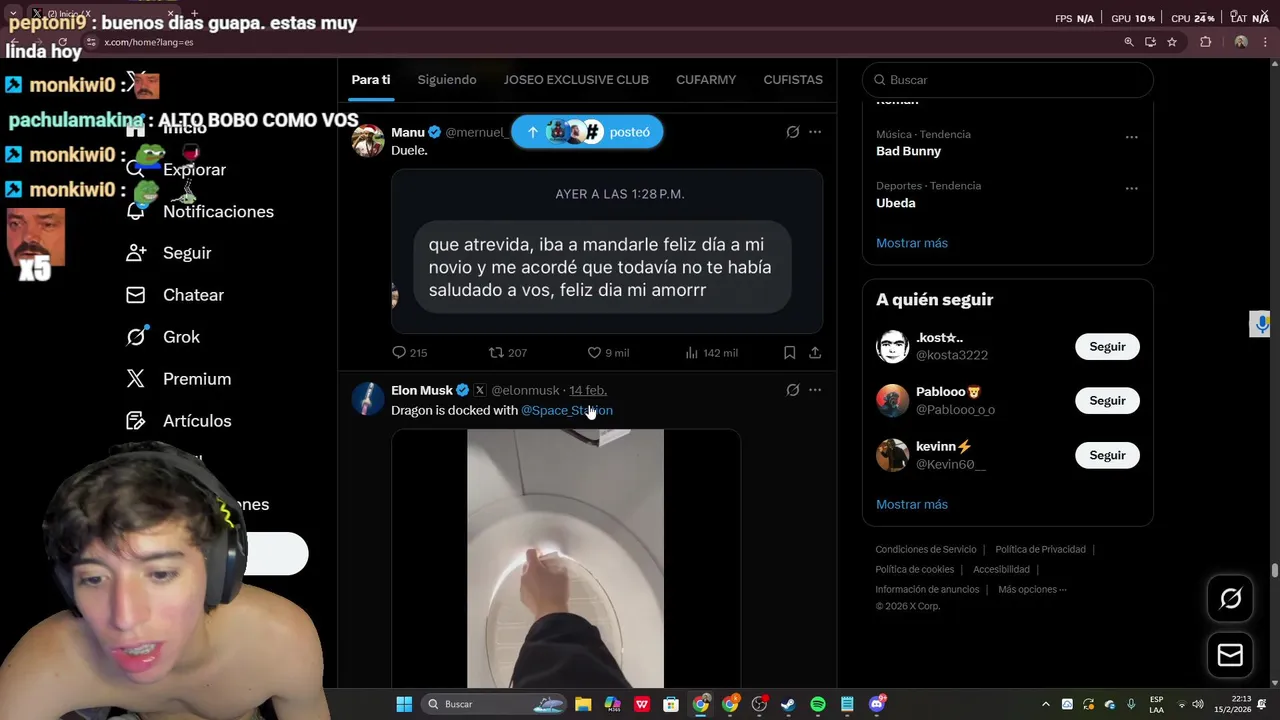Click the @Space_Station mention link
Viewport: 1280px width, 720px height.
point(567,410)
